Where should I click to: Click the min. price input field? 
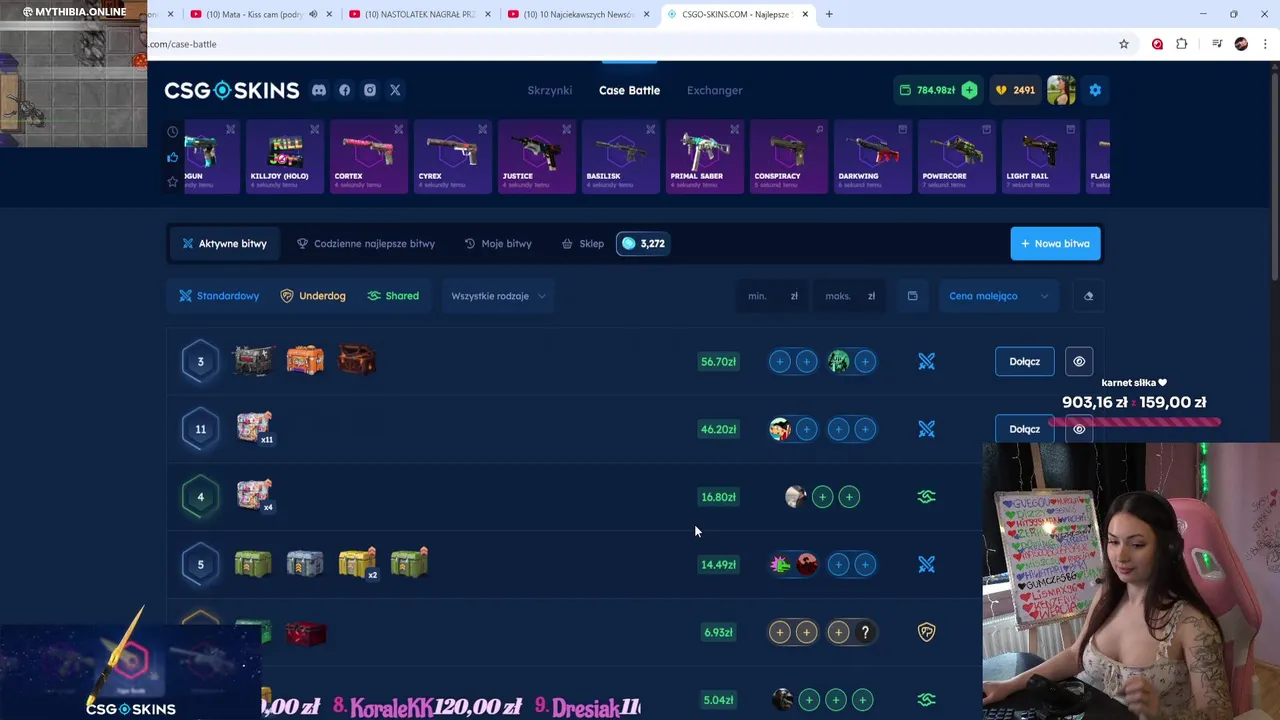(773, 296)
